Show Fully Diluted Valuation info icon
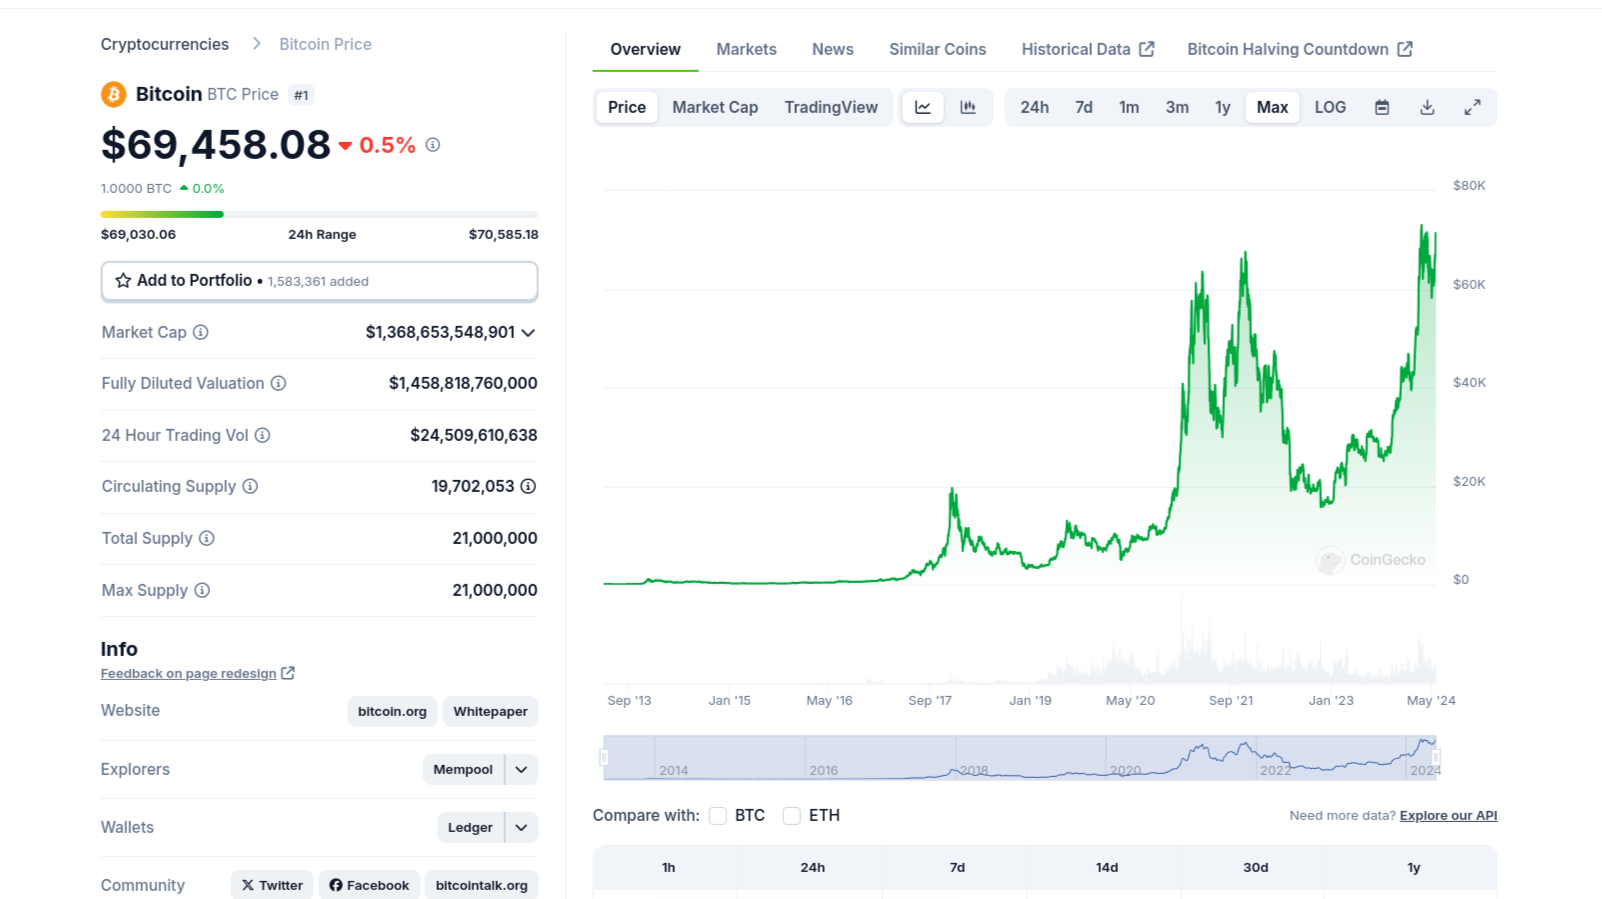 coord(279,383)
